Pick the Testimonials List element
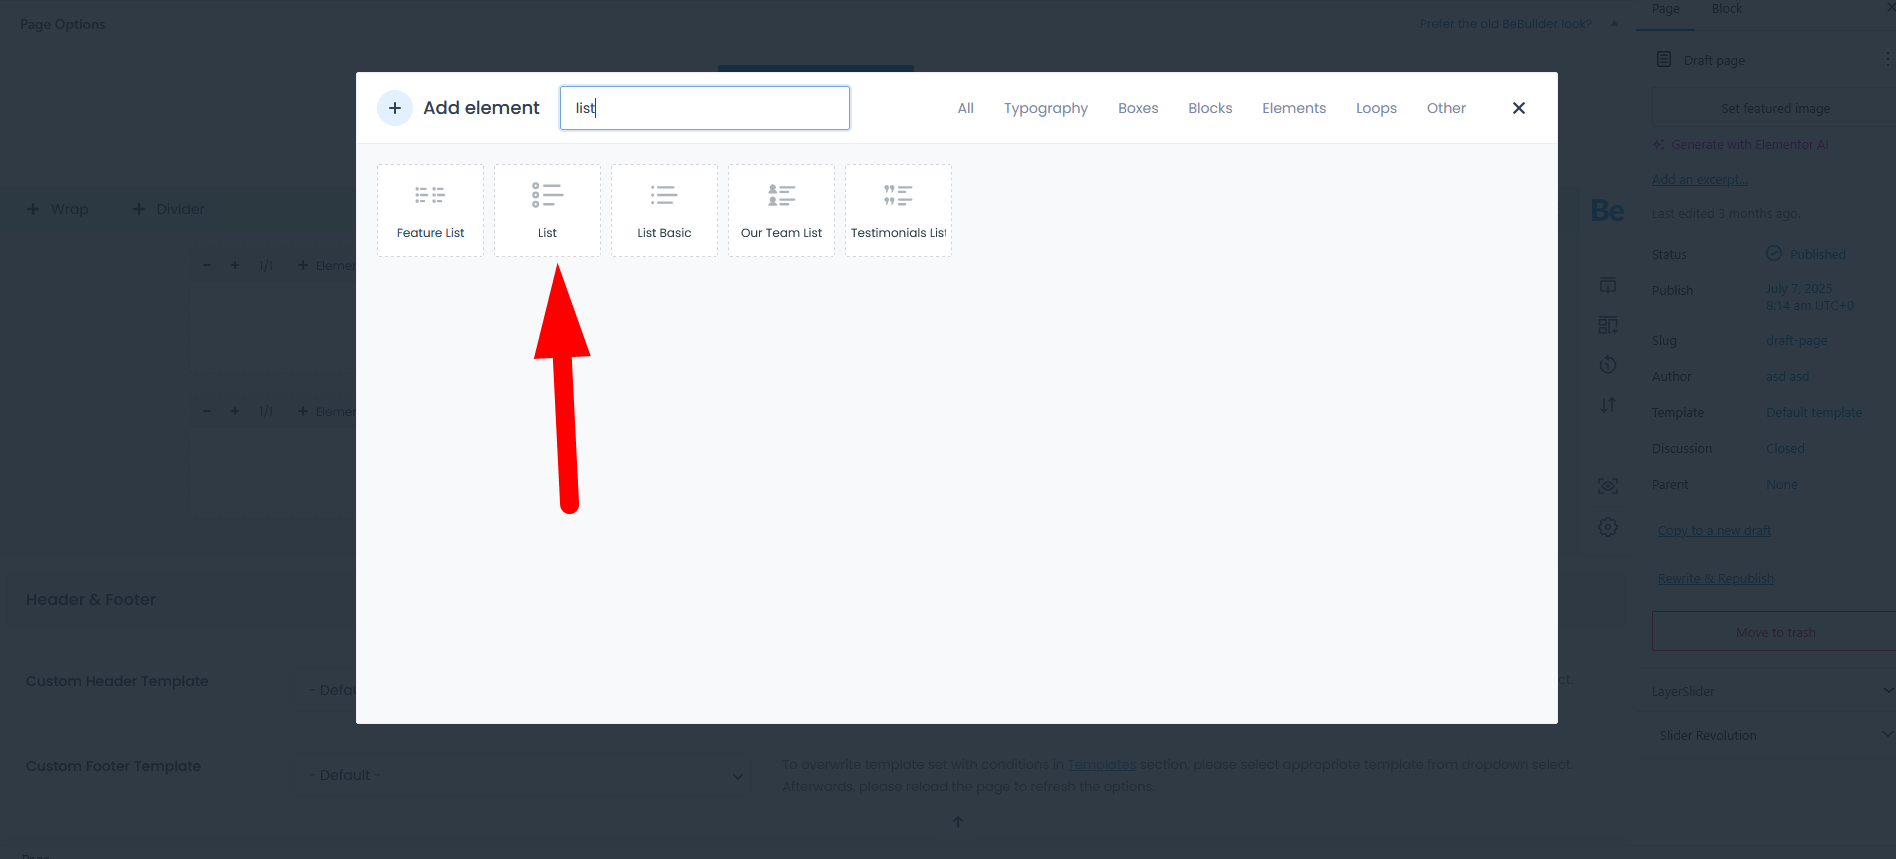The height and width of the screenshot is (859, 1896). [898, 211]
